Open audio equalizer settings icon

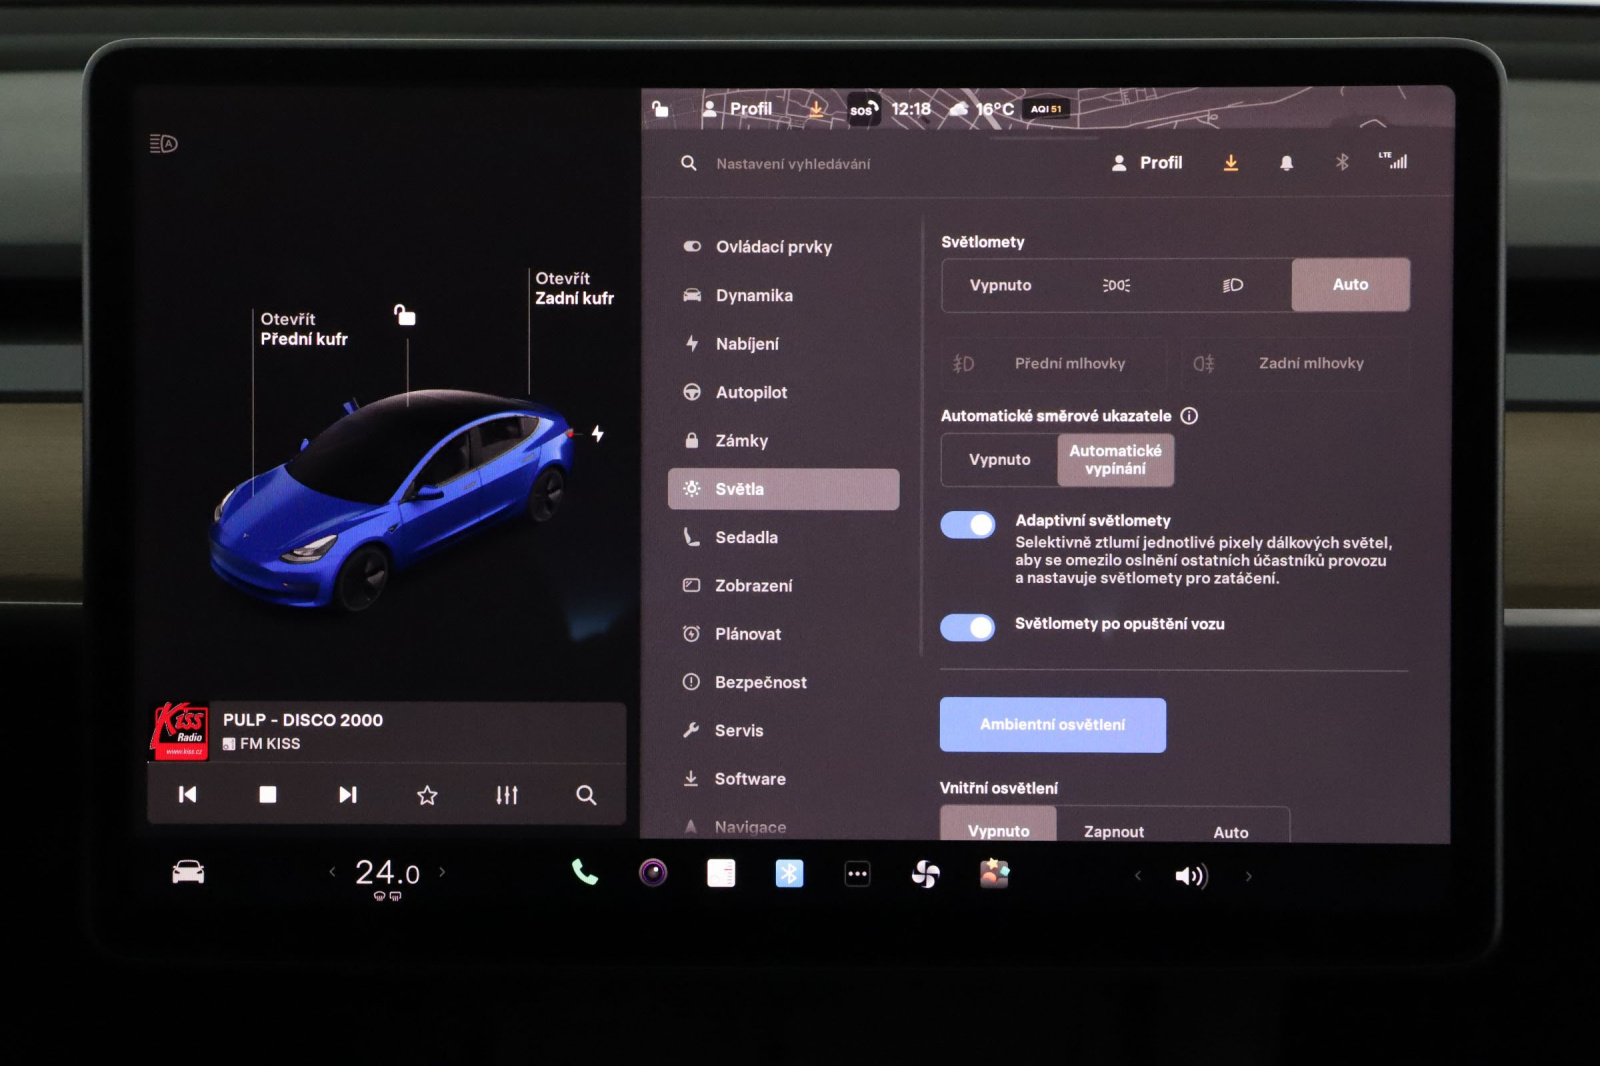507,795
